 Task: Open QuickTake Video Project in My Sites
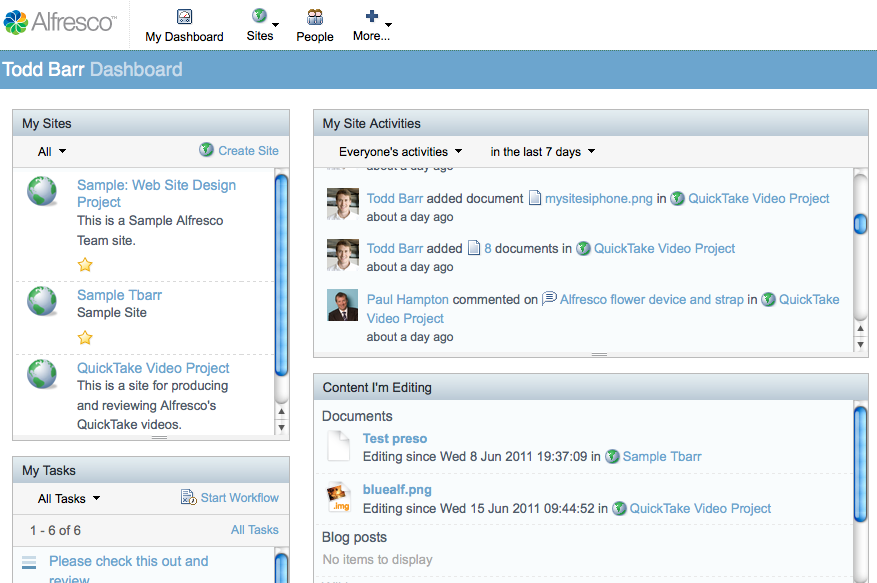click(x=153, y=368)
